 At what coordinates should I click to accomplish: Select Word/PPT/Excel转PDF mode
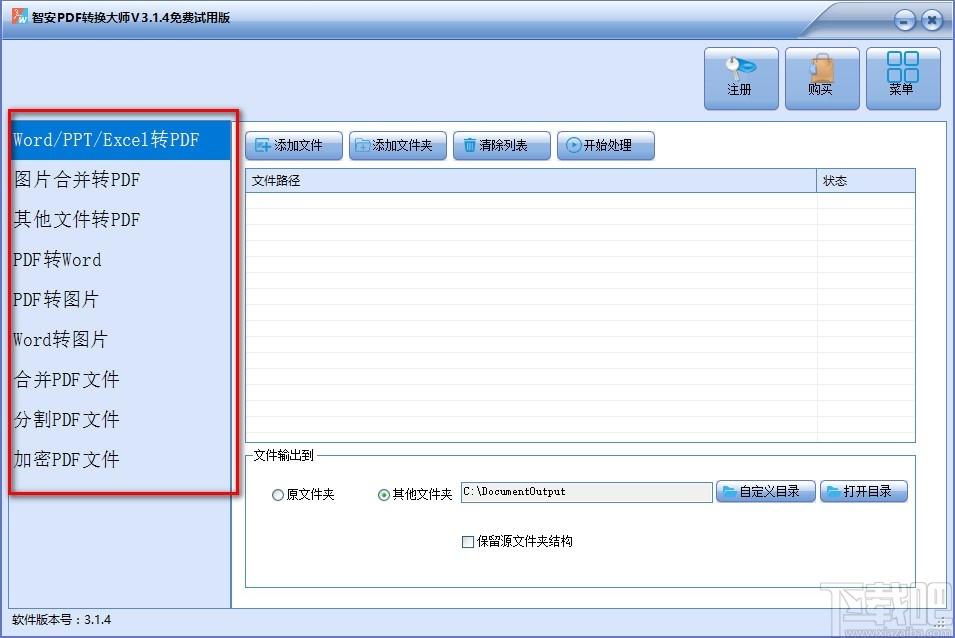click(x=121, y=140)
